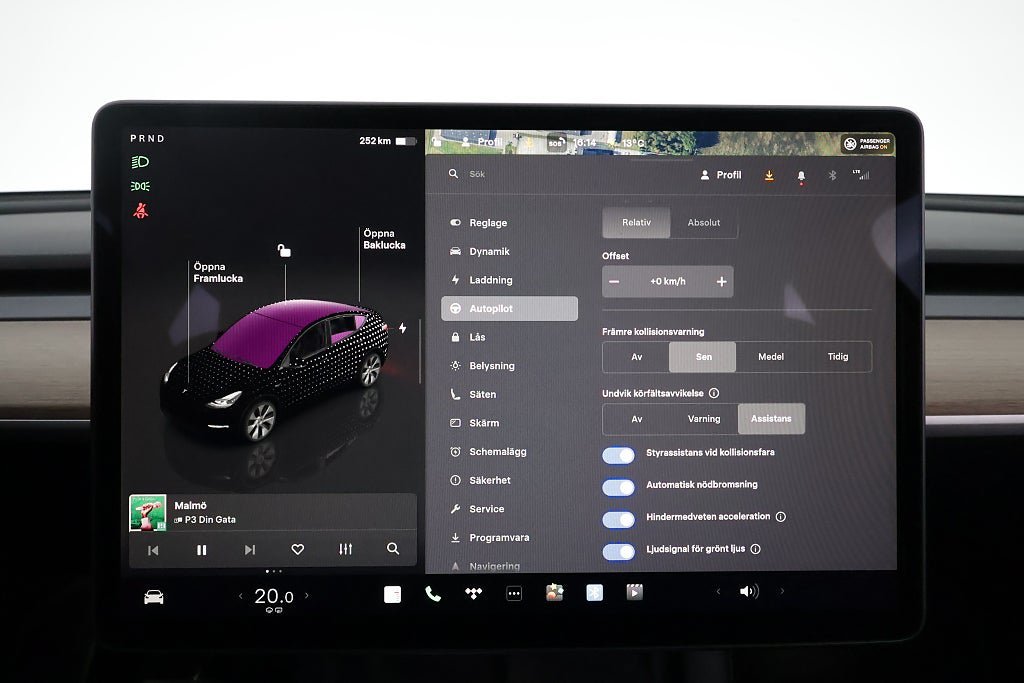
Task: Unlock the car using the padlock icon
Action: pyautogui.click(x=284, y=251)
